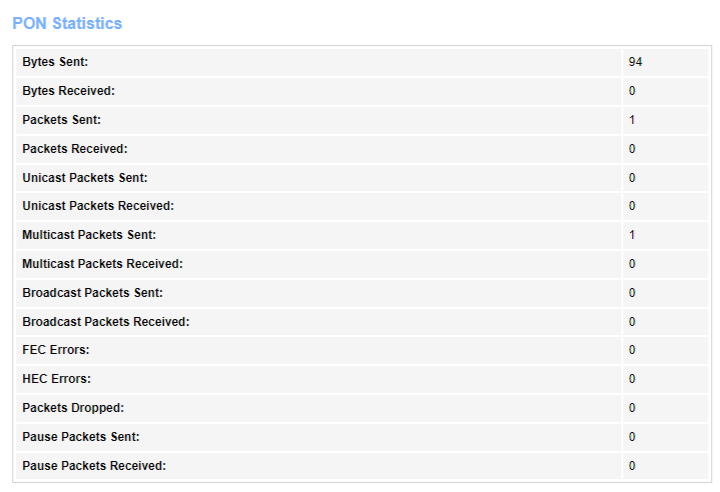Screen dimensions: 720x492
Task: Select the Packets Sent value 1
Action: [x=632, y=120]
